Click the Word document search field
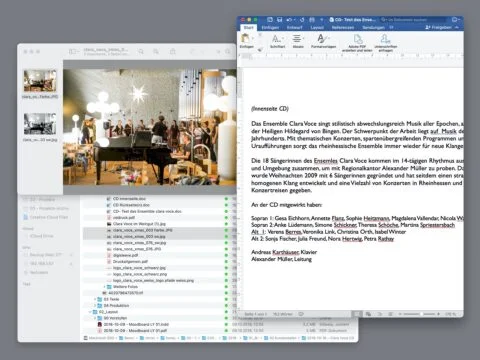The width and height of the screenshot is (480, 360). tap(412, 20)
